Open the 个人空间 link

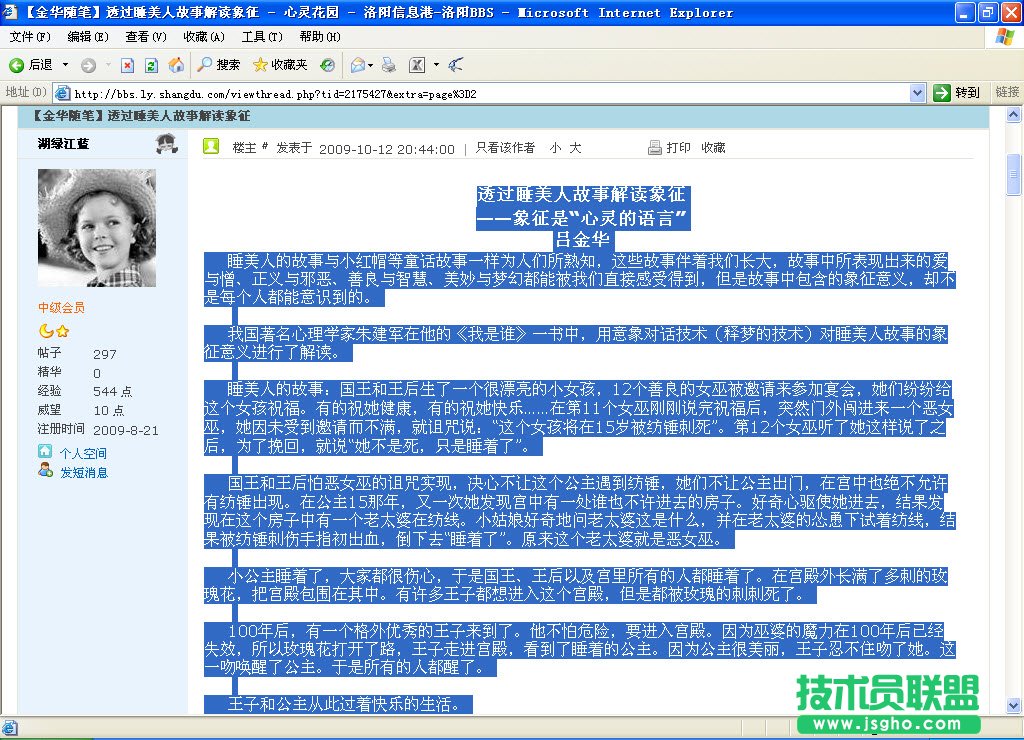(x=82, y=453)
